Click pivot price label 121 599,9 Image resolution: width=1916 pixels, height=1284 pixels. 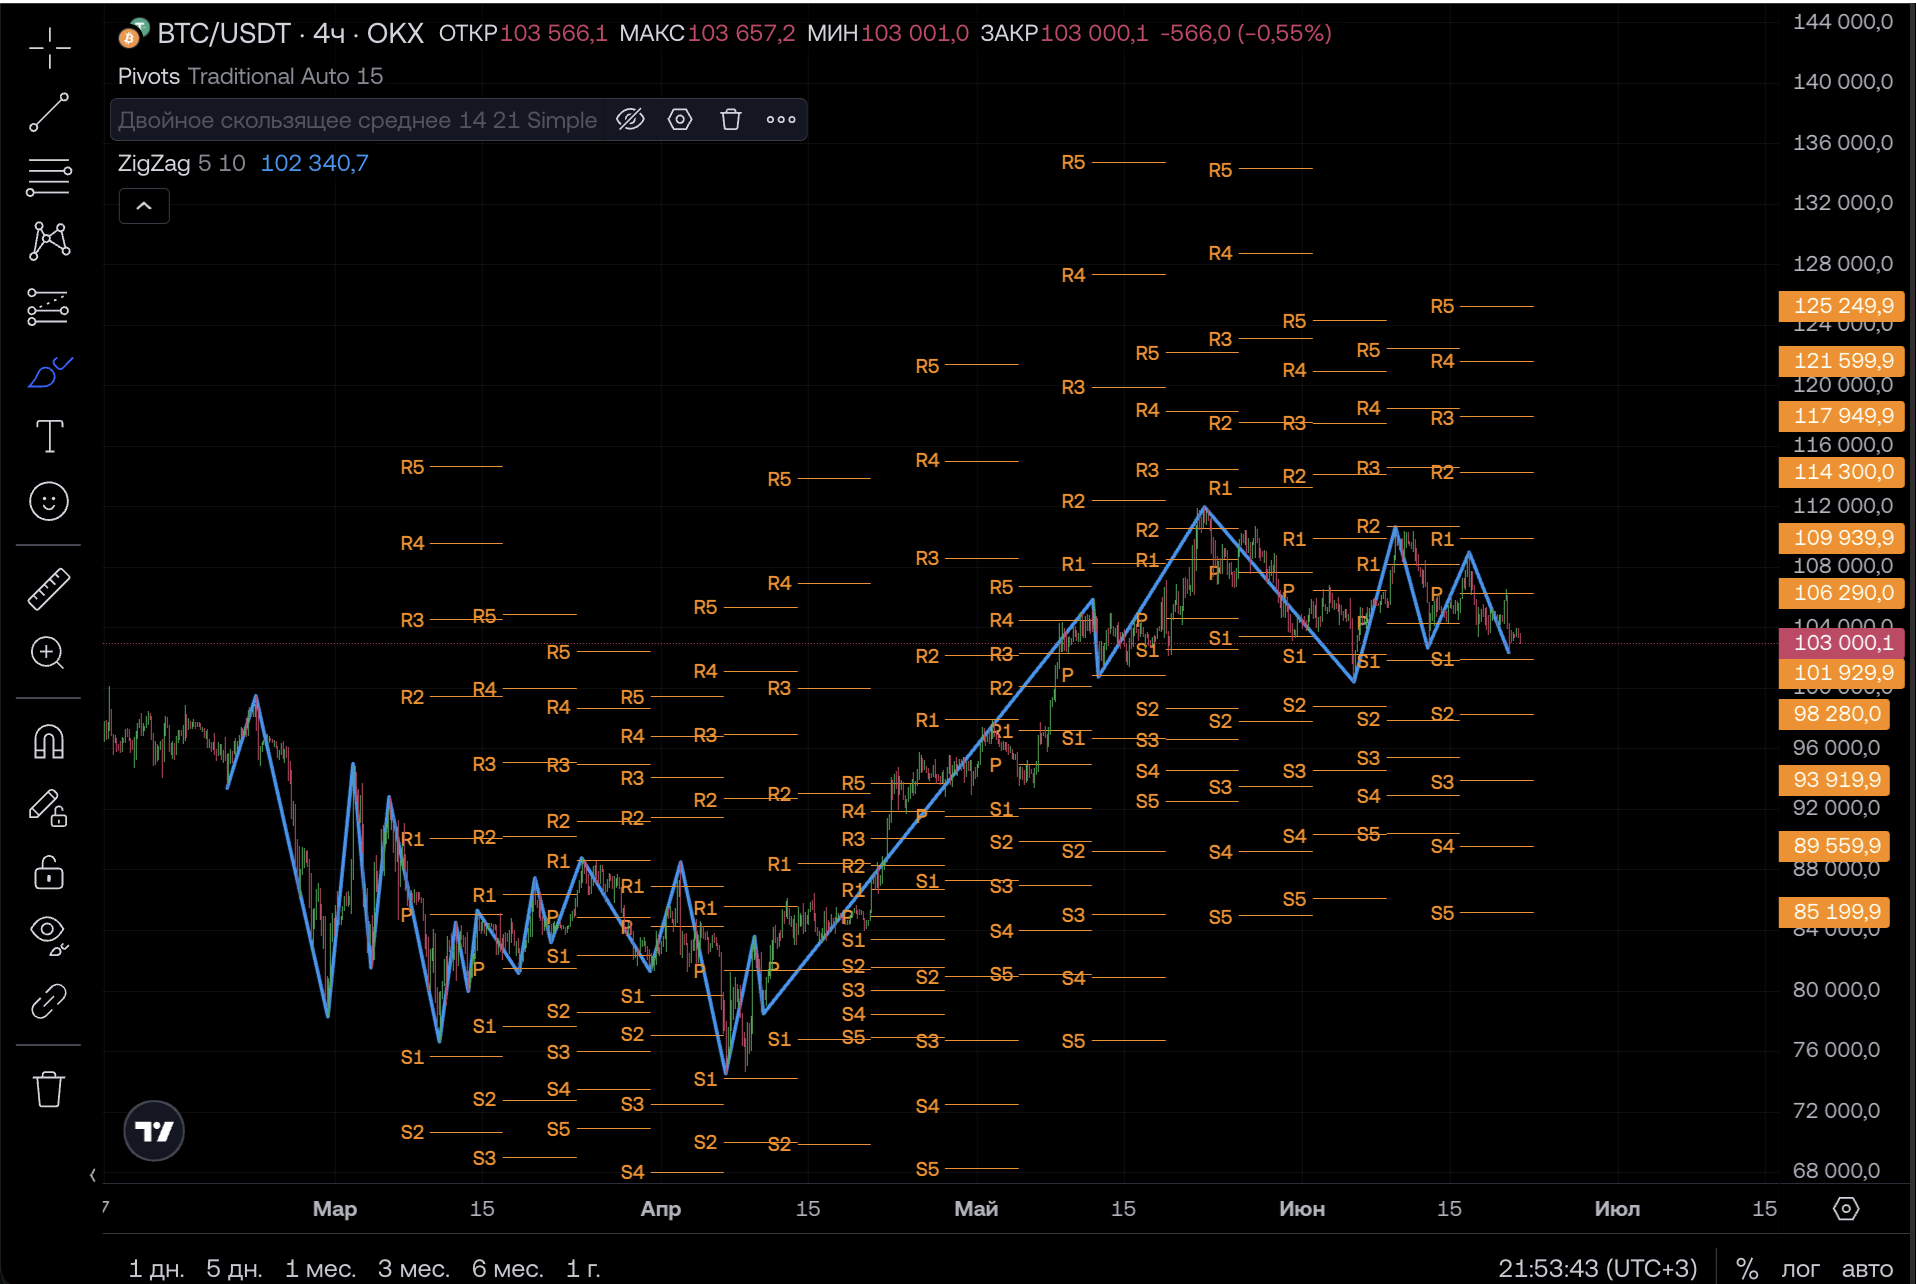(x=1842, y=360)
